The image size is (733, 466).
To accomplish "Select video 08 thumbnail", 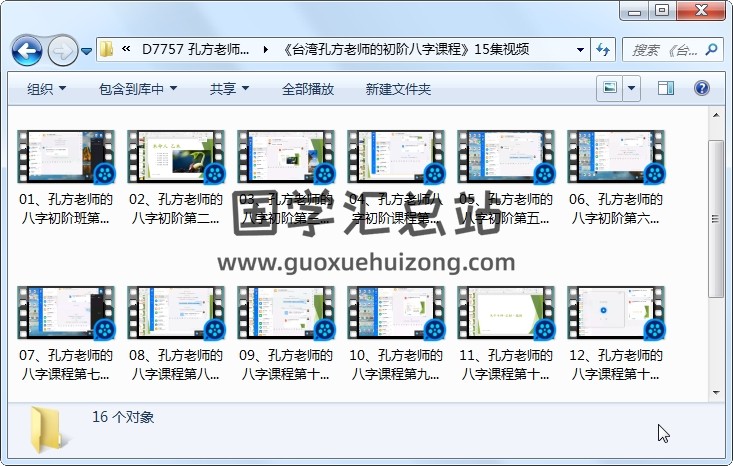I will point(176,313).
